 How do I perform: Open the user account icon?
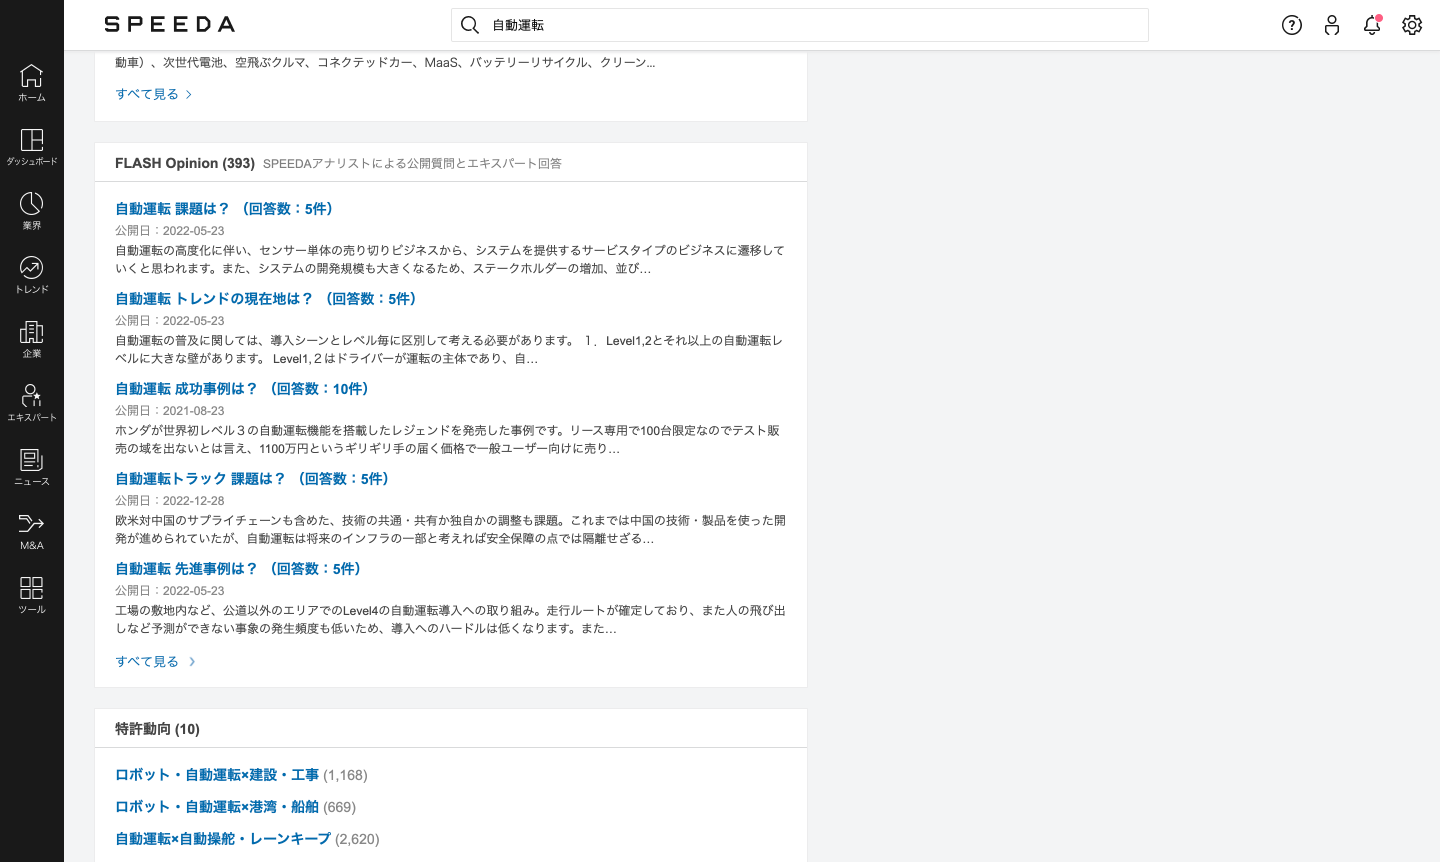(x=1332, y=25)
